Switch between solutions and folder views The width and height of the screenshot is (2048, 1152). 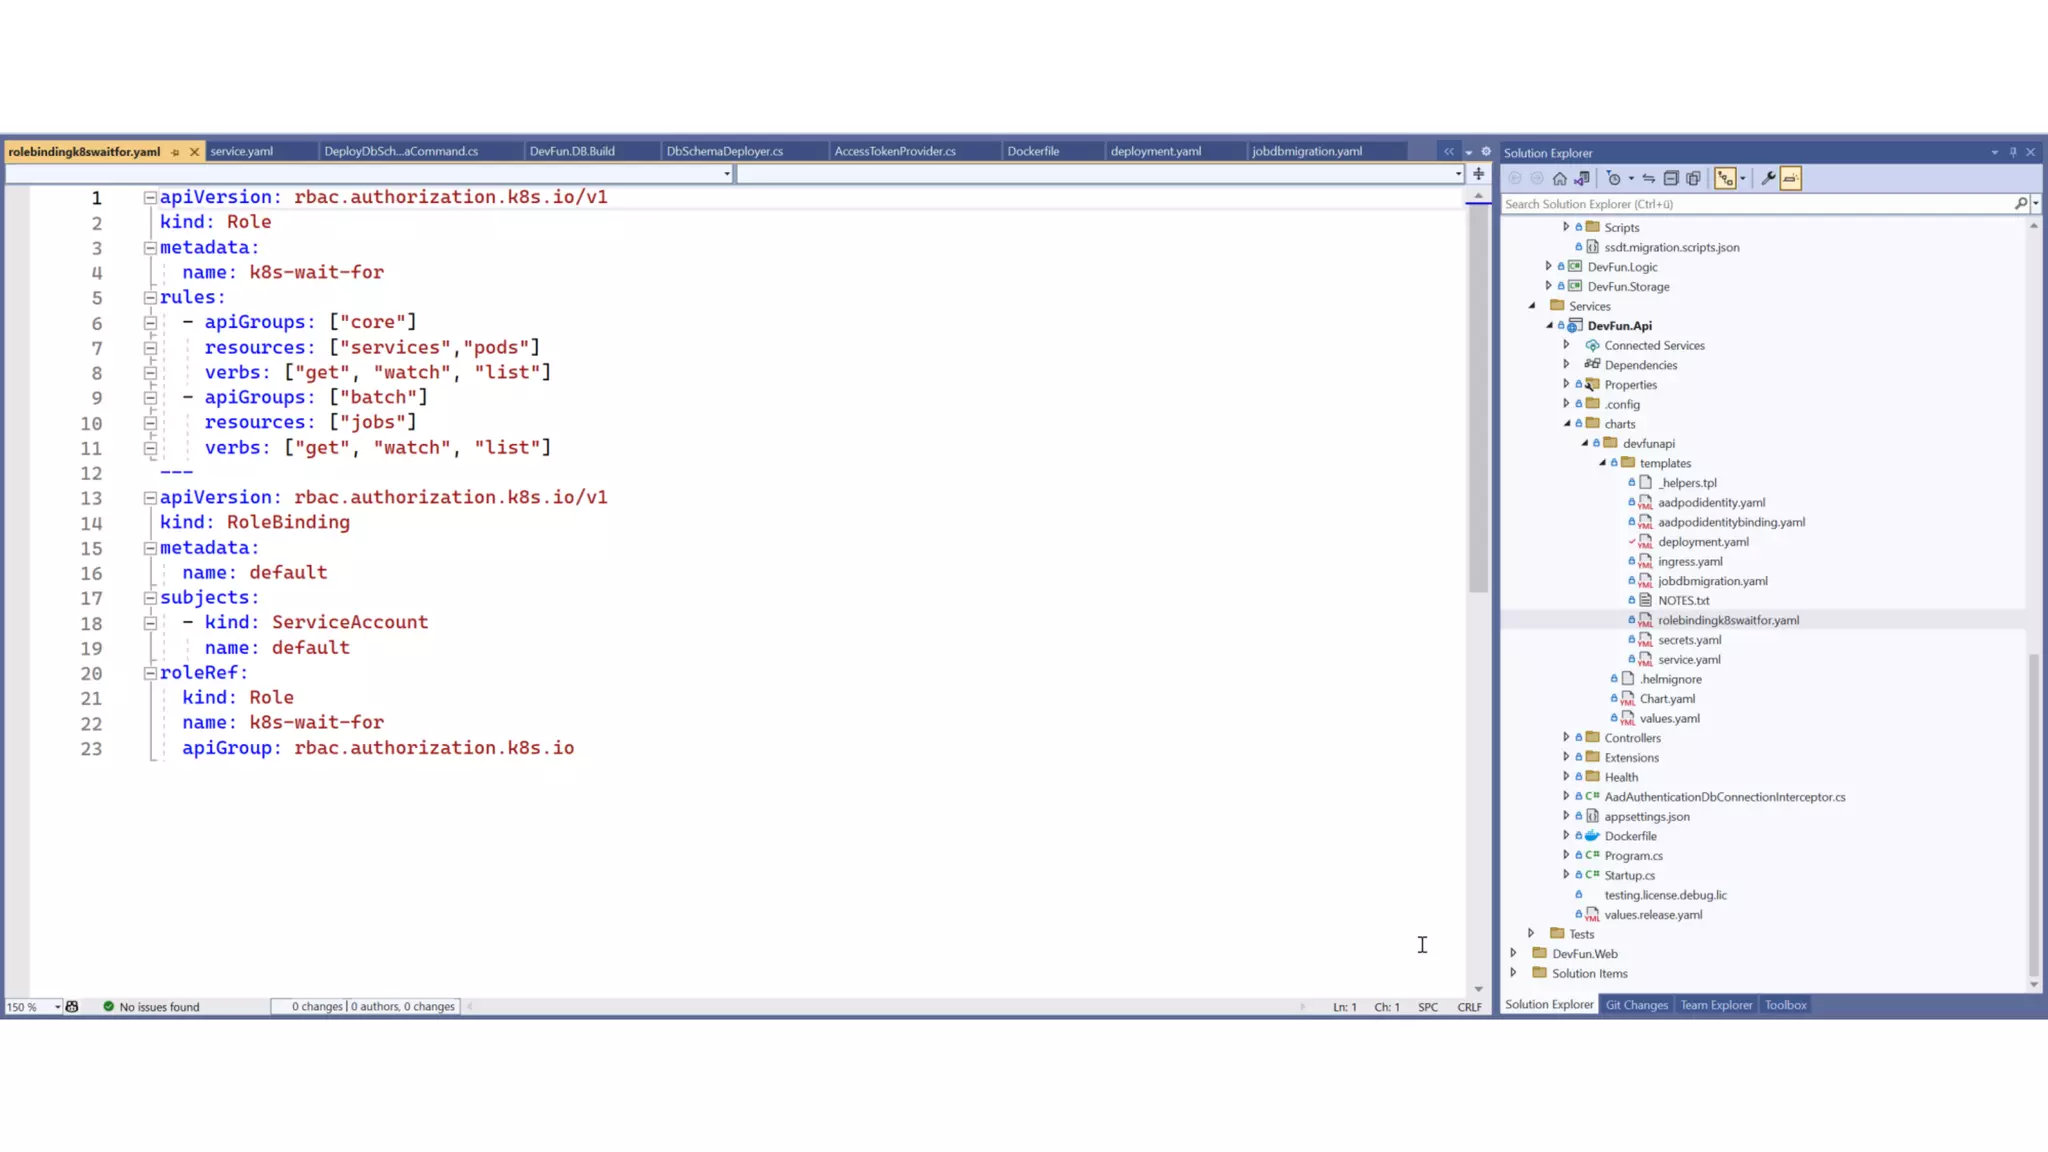1582,179
